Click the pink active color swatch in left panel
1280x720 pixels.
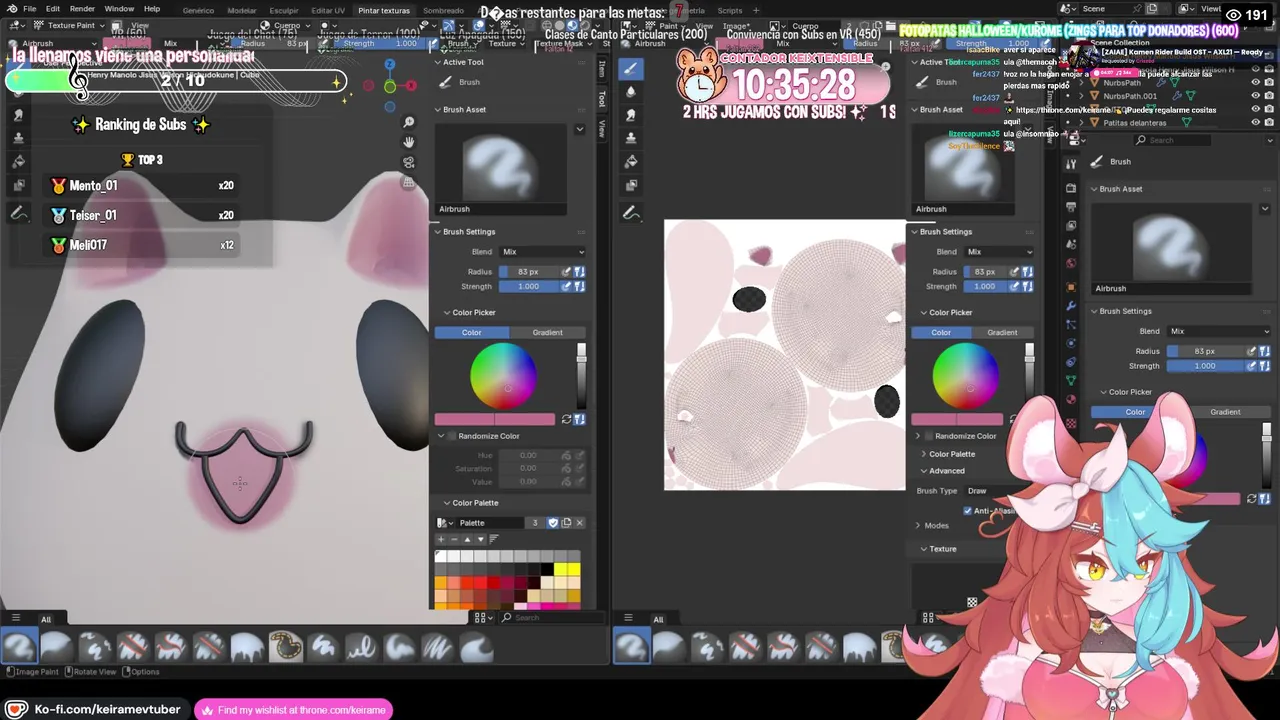coord(495,419)
